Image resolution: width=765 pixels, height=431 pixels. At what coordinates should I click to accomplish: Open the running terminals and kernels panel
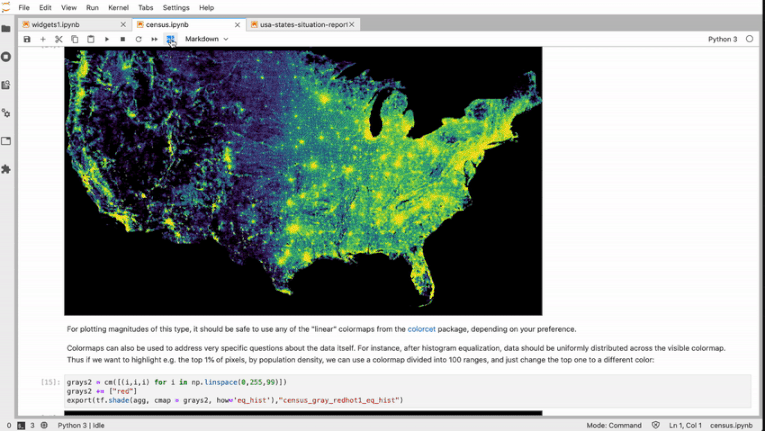point(6,57)
